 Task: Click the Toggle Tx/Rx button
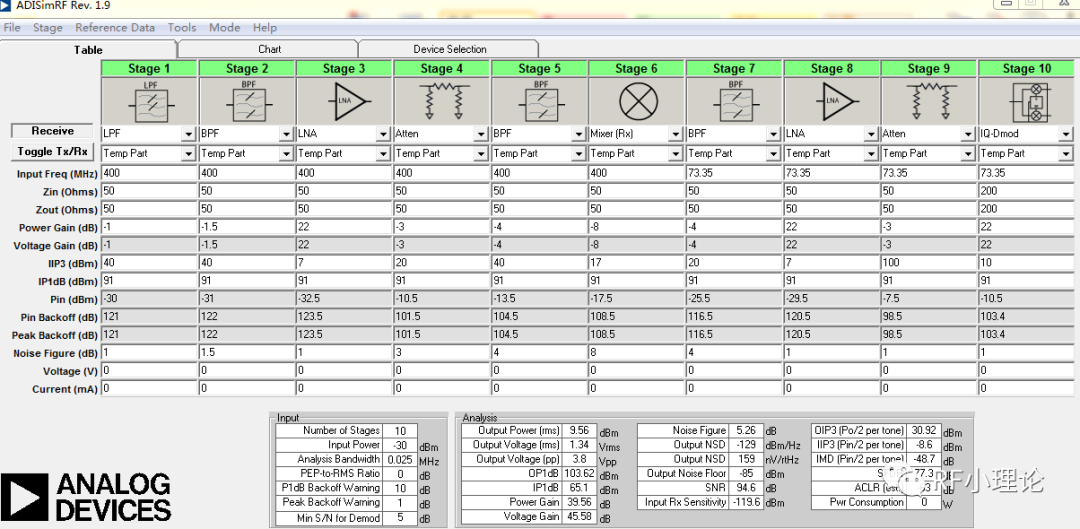(x=52, y=152)
